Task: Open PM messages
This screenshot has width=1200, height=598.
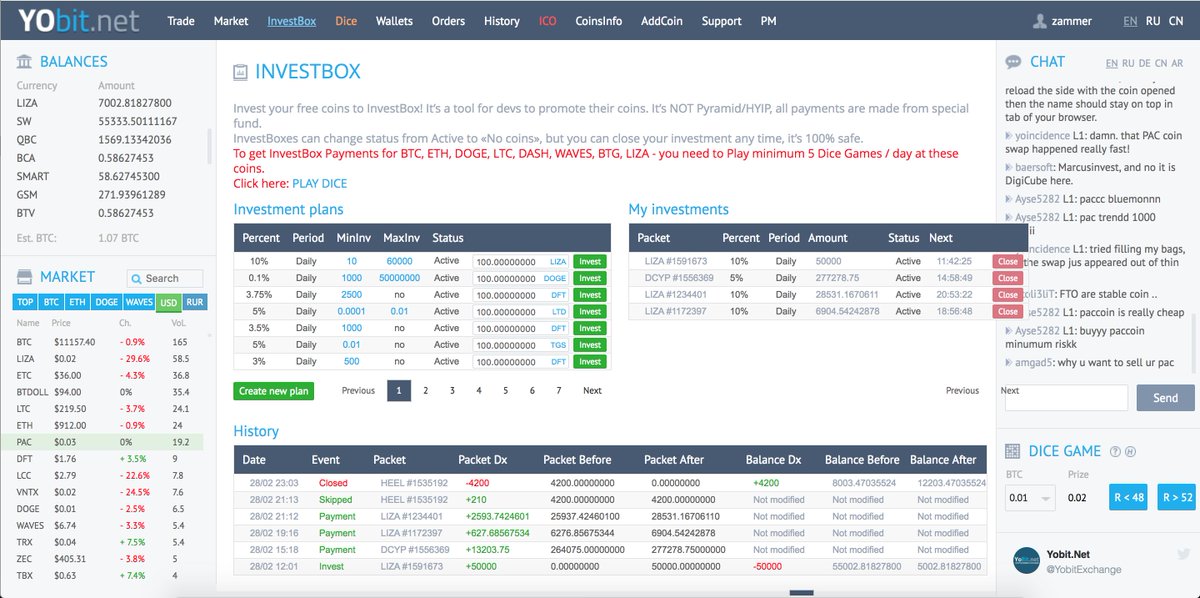Action: pyautogui.click(x=768, y=21)
